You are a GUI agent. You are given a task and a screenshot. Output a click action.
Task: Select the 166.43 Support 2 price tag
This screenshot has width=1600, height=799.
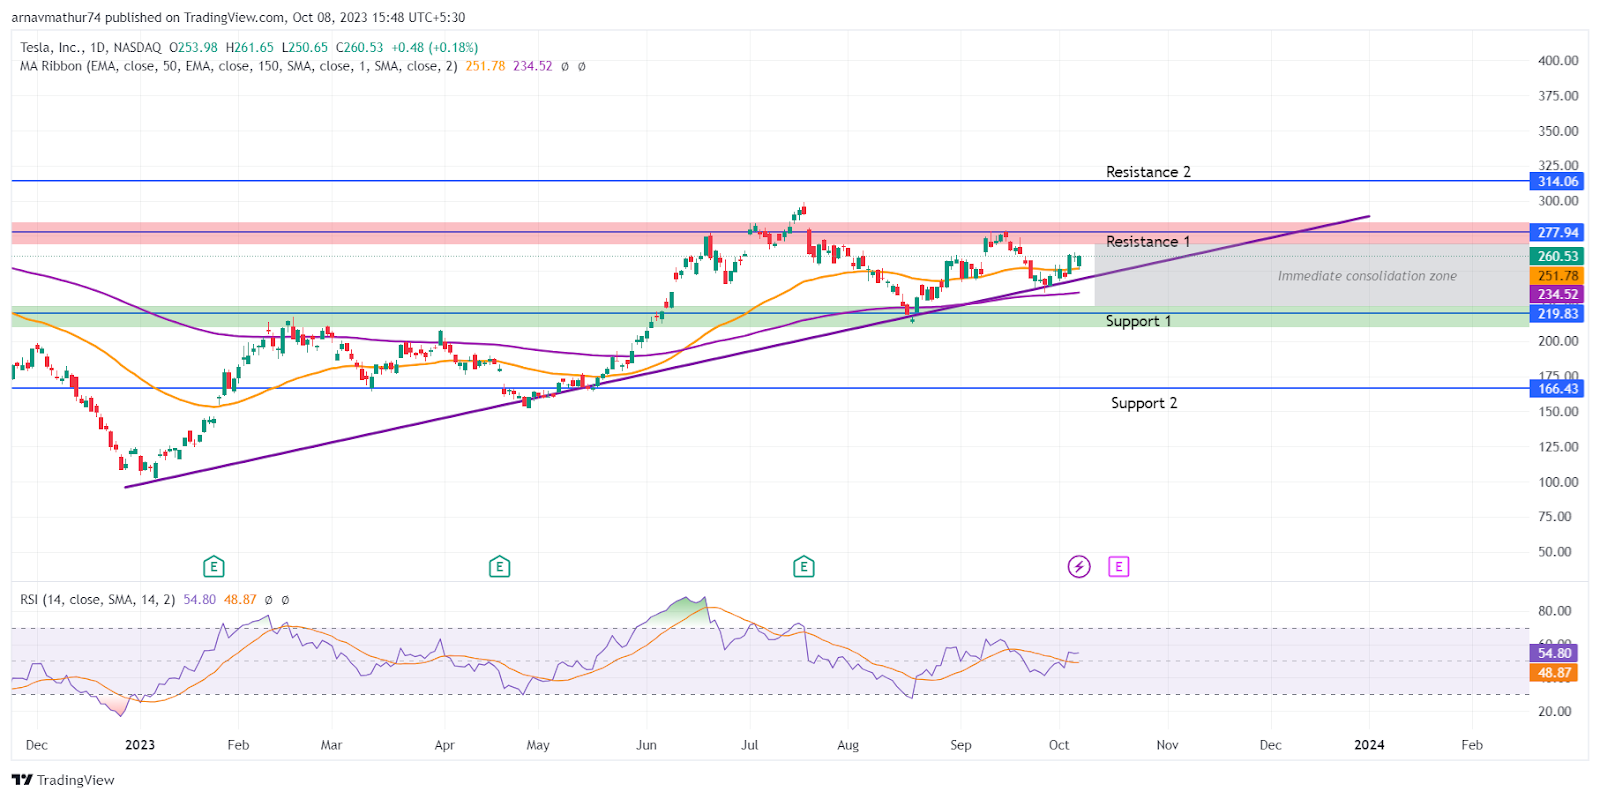(1557, 388)
